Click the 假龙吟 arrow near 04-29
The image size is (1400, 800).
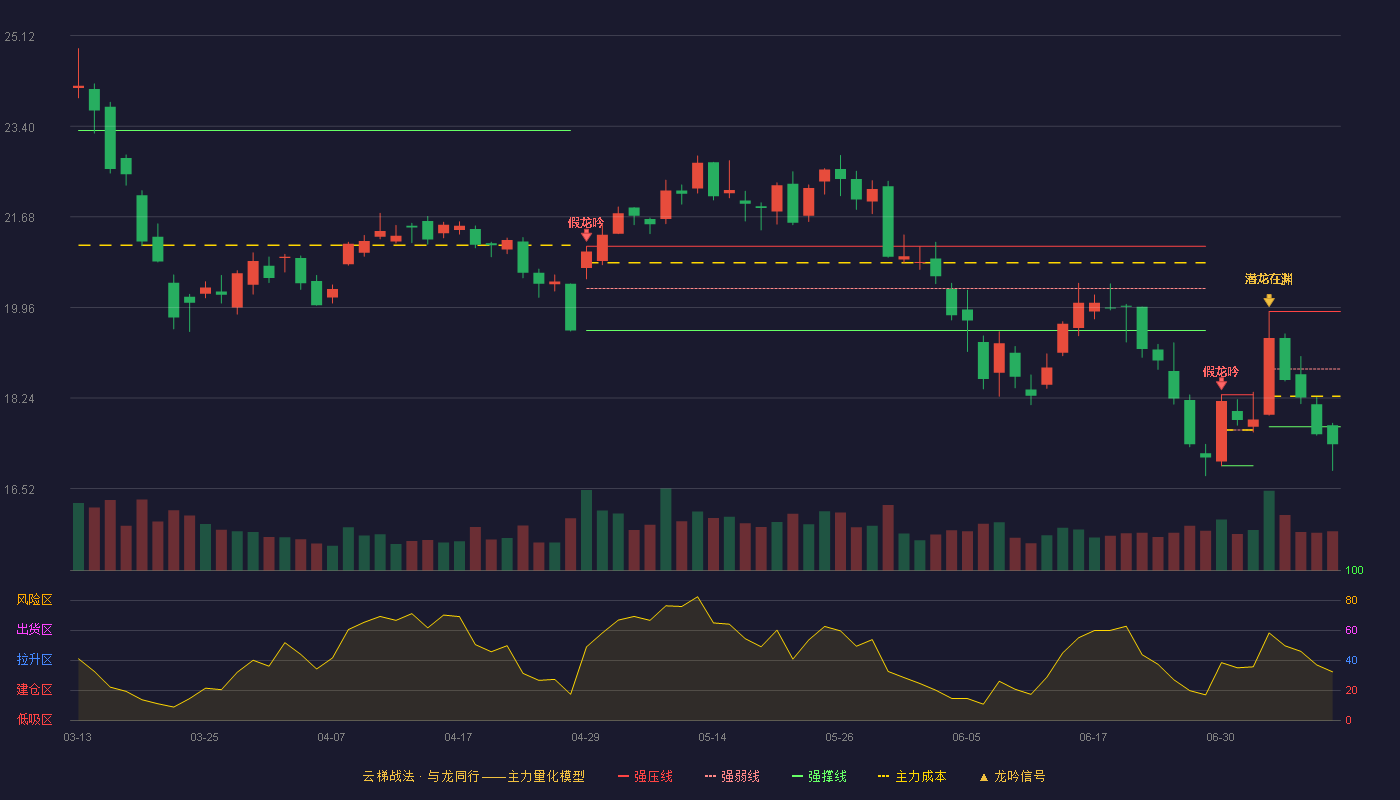pos(587,235)
